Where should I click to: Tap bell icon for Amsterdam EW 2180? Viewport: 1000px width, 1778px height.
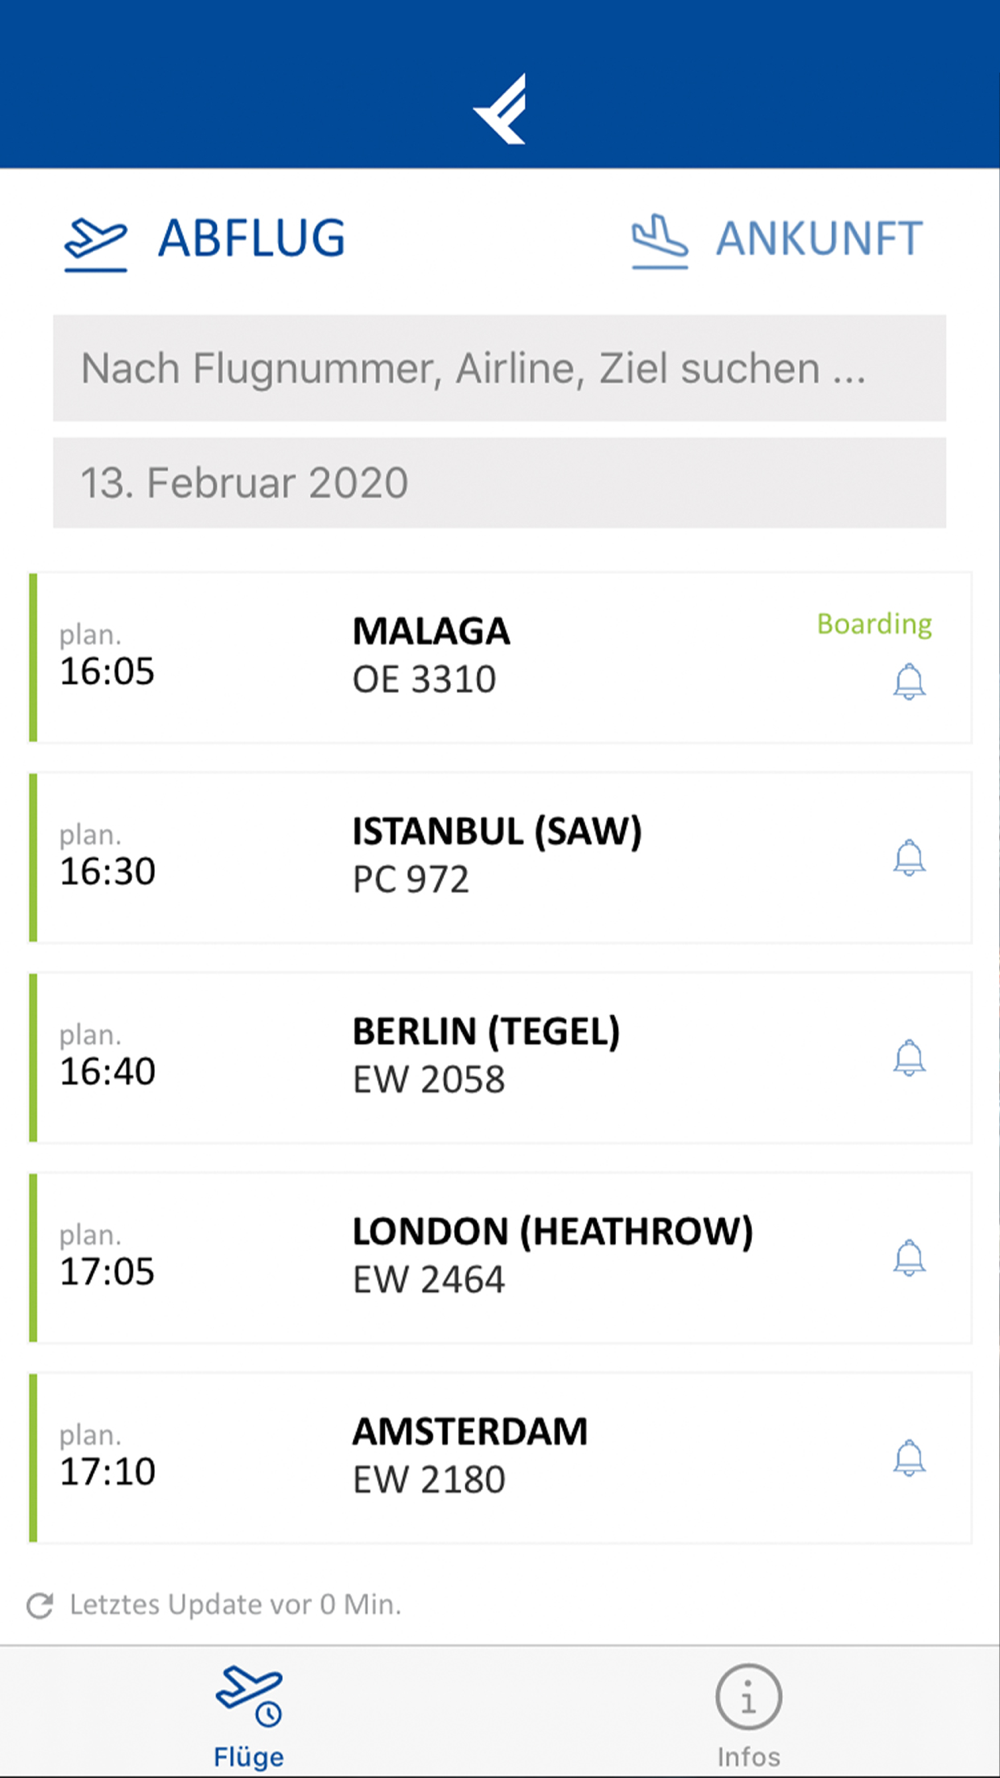click(908, 1458)
